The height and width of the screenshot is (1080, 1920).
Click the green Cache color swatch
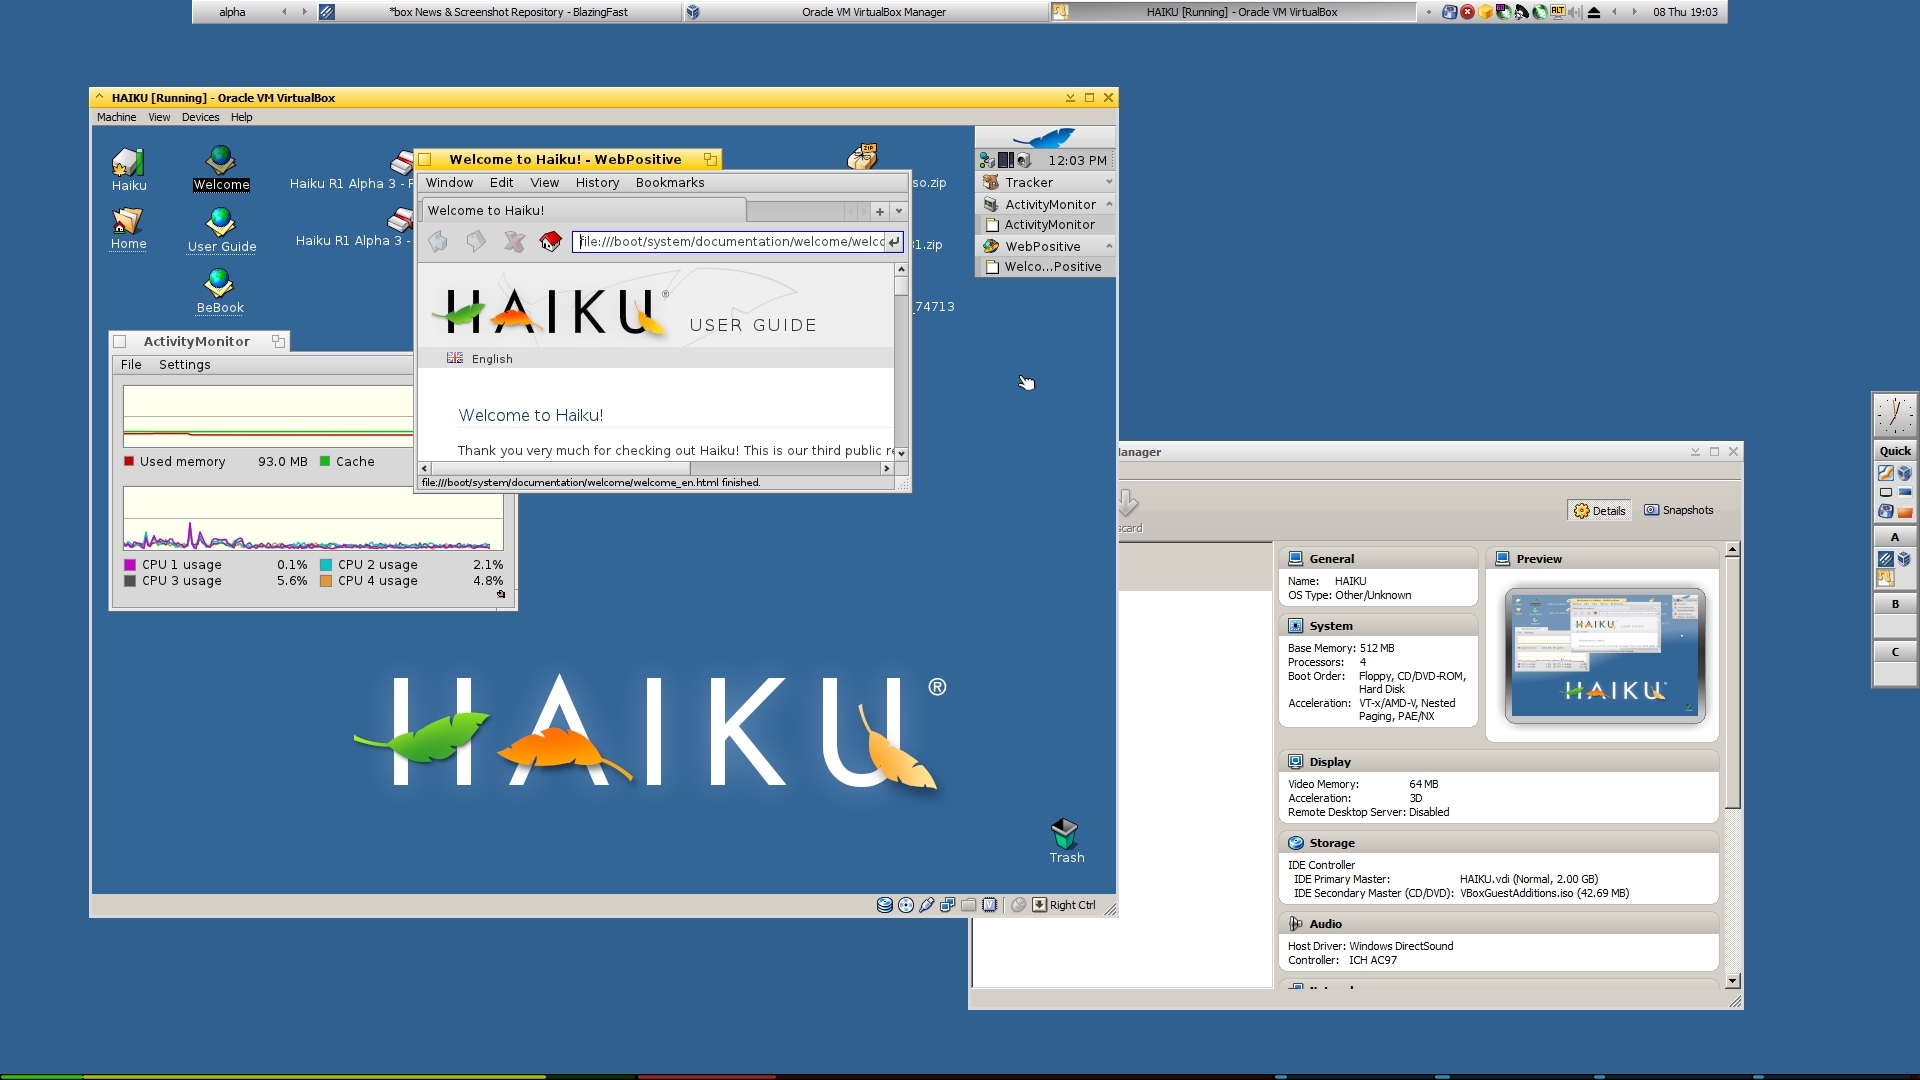pyautogui.click(x=325, y=461)
